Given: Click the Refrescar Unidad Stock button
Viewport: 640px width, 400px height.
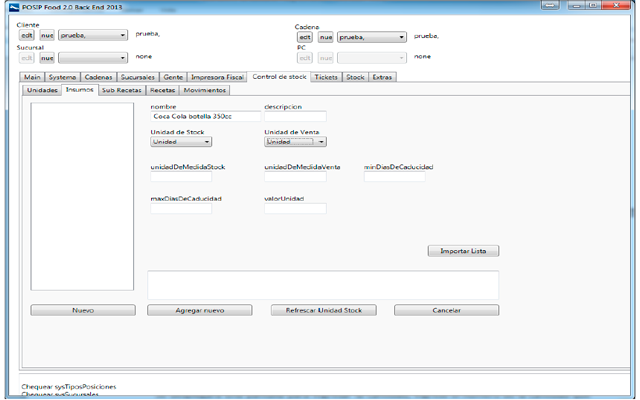Looking at the screenshot, I should [324, 310].
